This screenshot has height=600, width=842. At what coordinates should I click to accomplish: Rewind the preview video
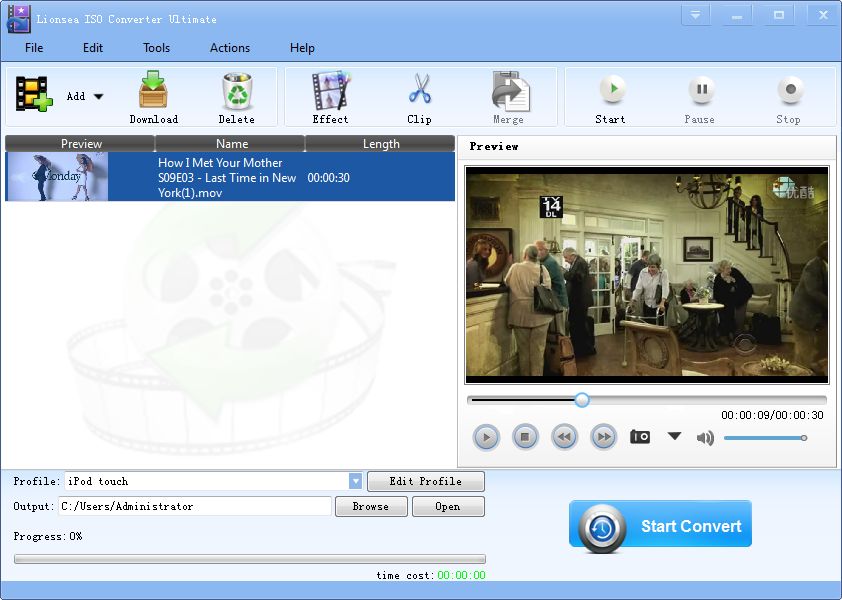pos(564,437)
